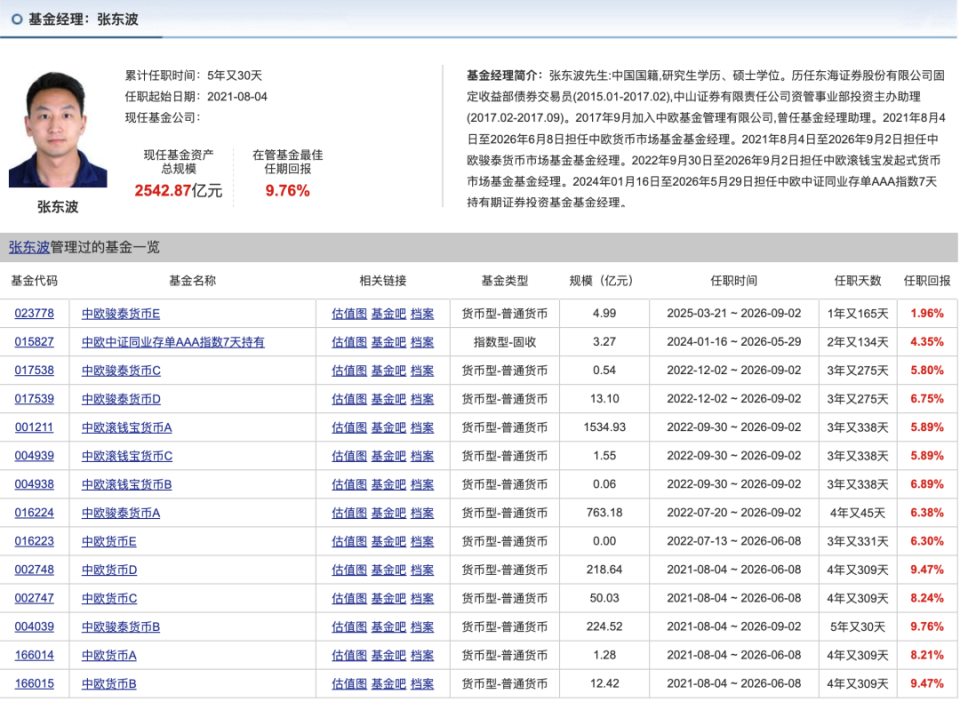Click the 任职天数 column header
Viewport: 960px width, 710px height.
857,281
